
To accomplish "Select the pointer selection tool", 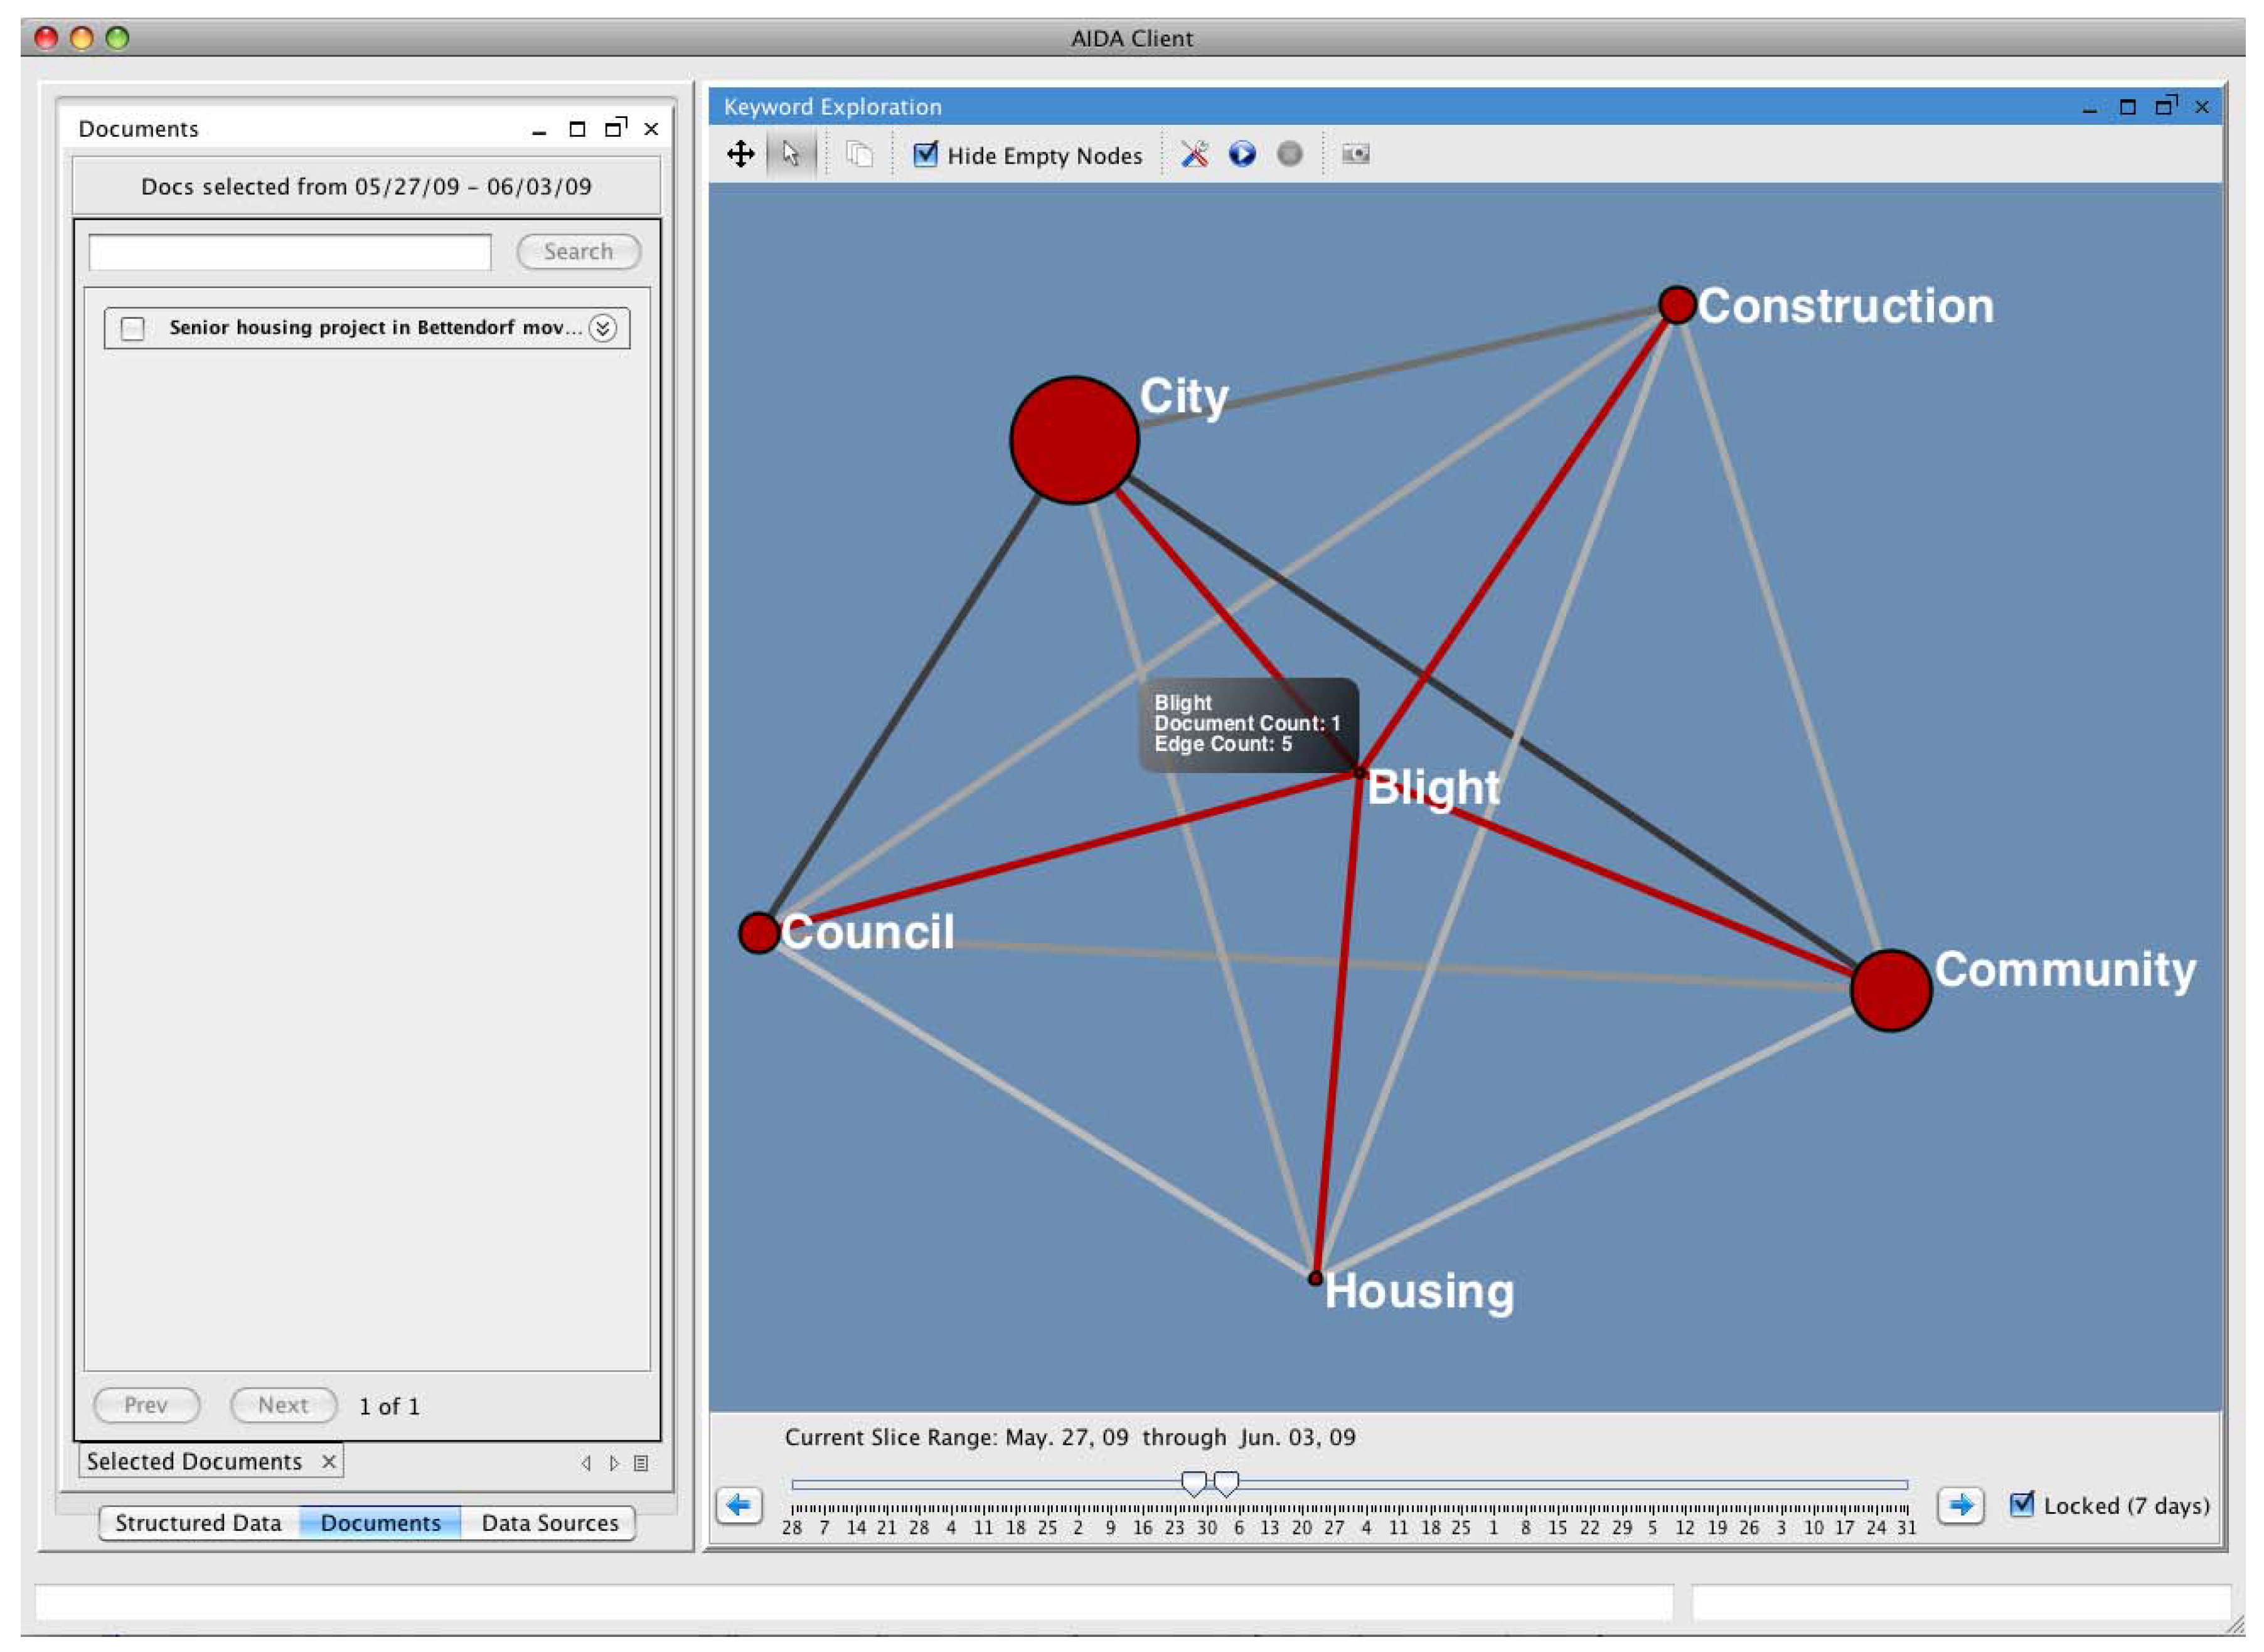I will [x=791, y=154].
